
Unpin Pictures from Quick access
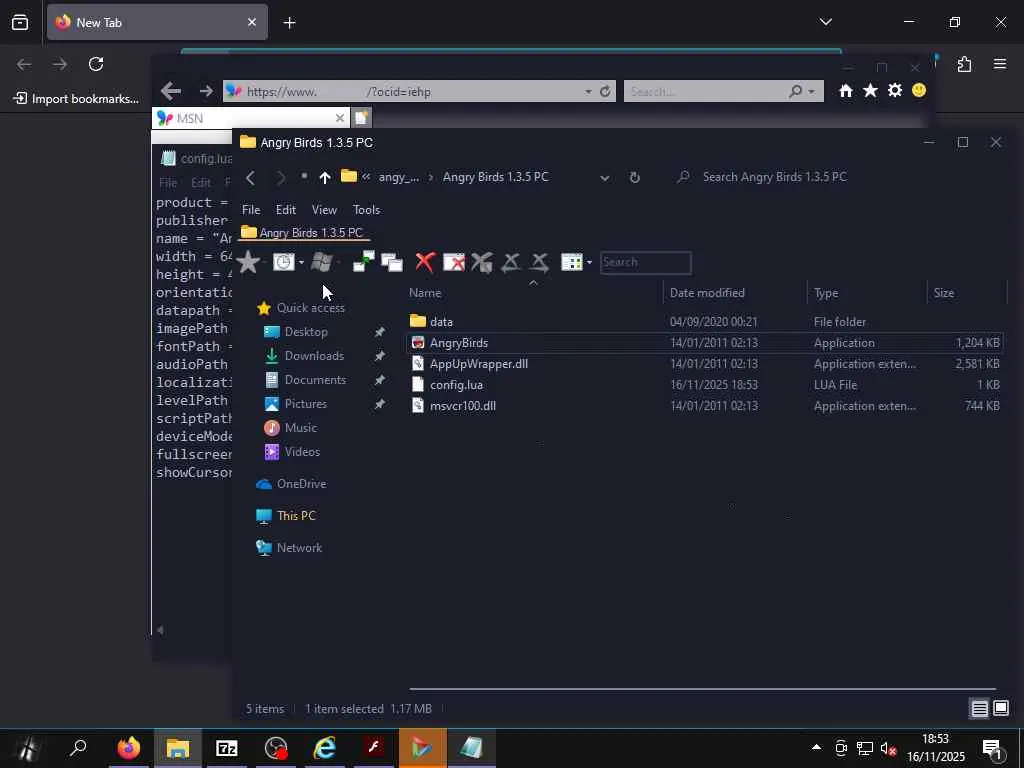tap(379, 404)
